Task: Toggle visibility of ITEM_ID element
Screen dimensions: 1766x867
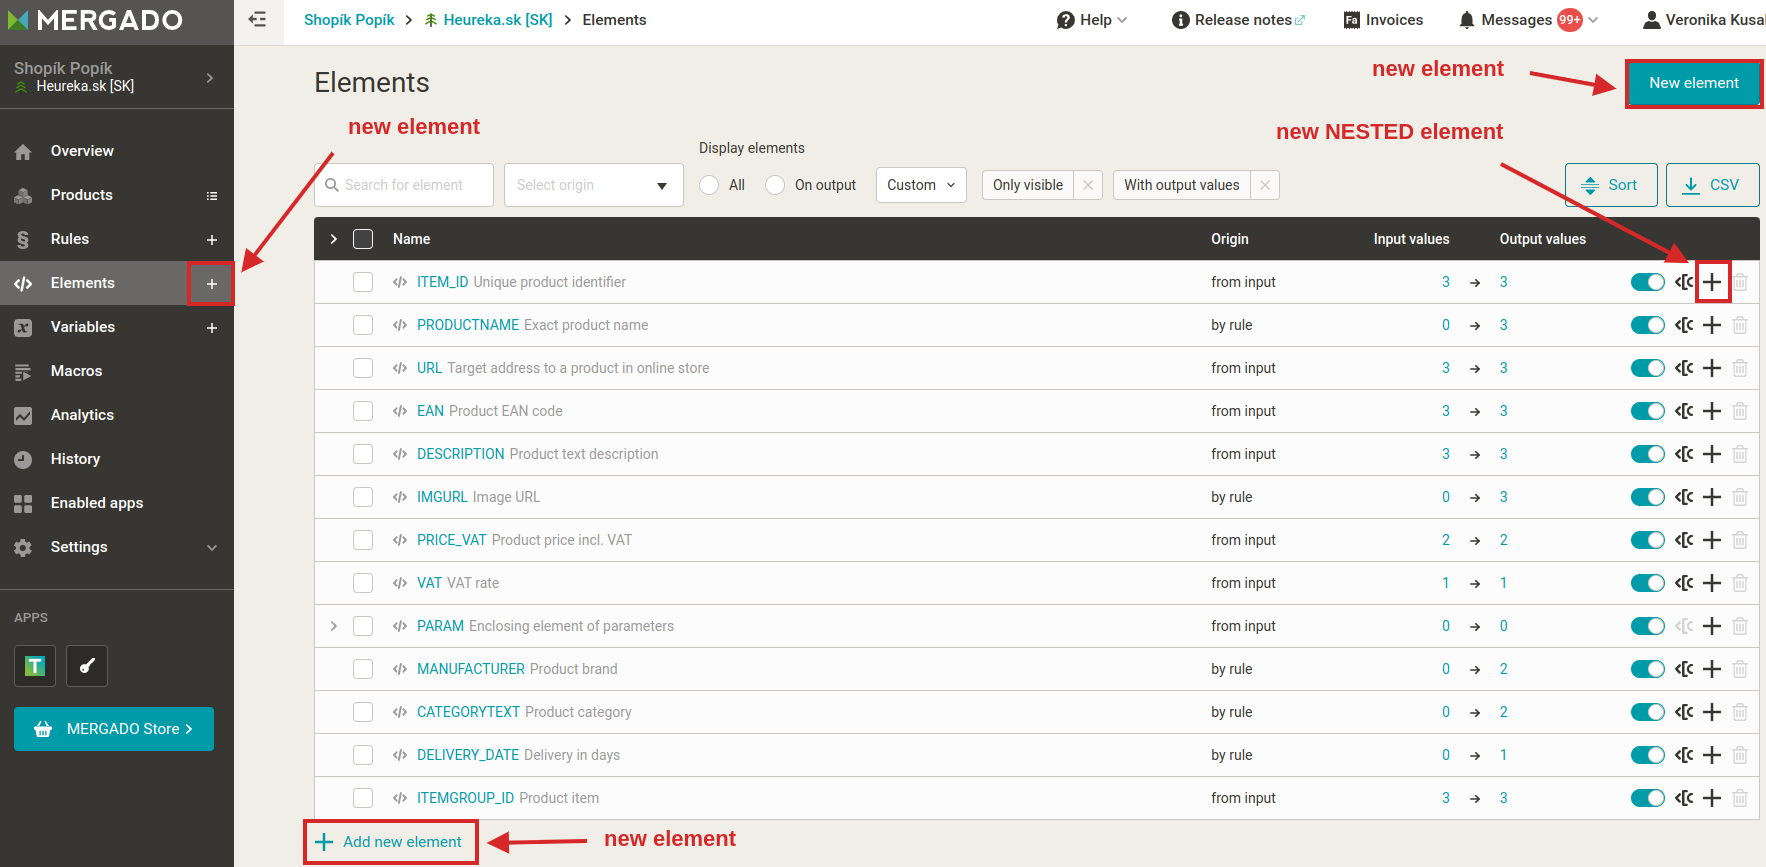Action: click(x=1647, y=282)
